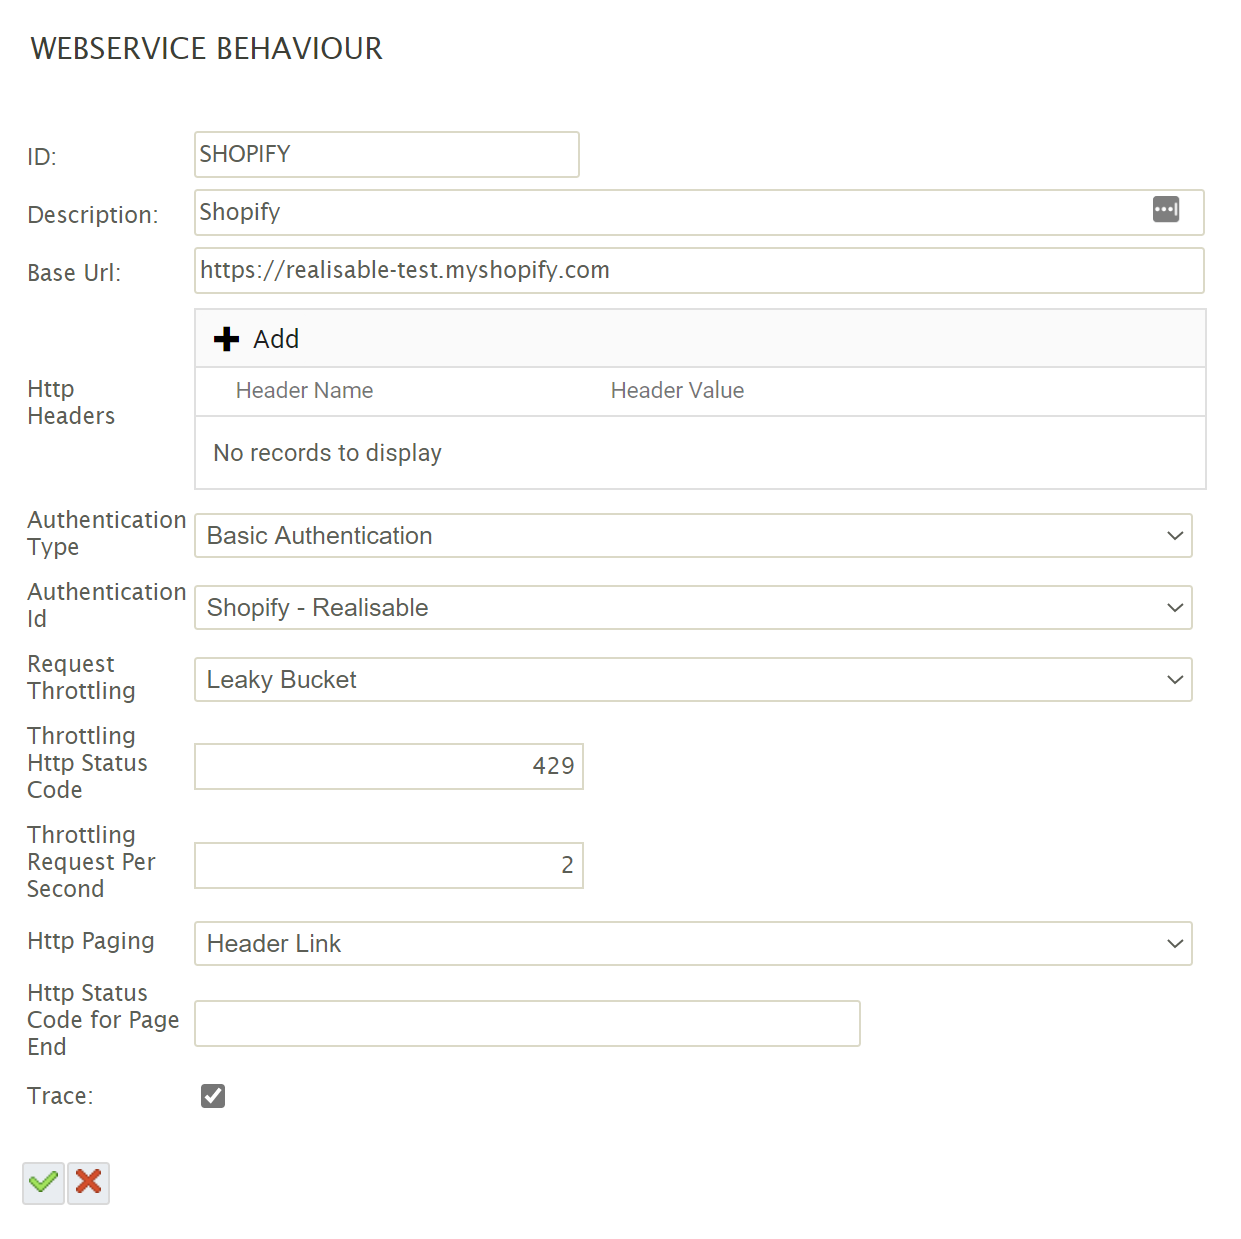Expand the Authentication Id dropdown
Image resolution: width=1241 pixels, height=1239 pixels.
(692, 608)
